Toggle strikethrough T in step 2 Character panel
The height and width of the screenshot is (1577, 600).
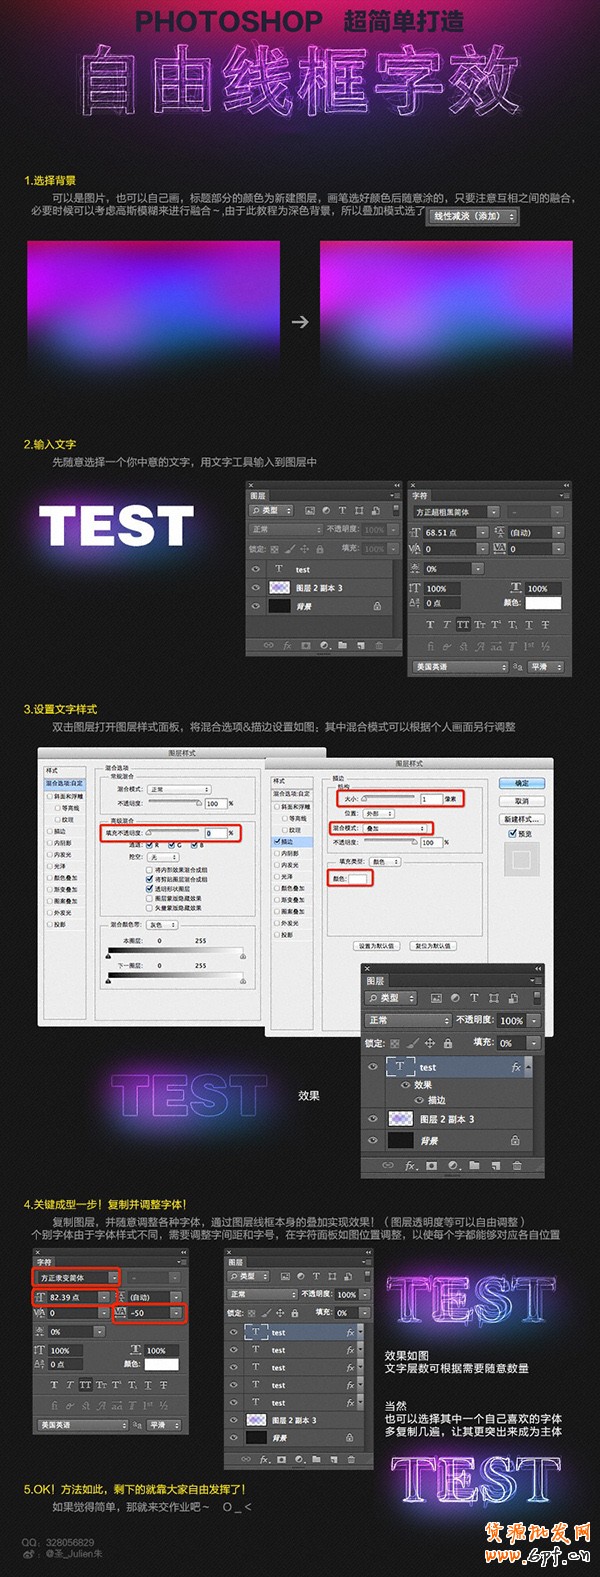546,624
